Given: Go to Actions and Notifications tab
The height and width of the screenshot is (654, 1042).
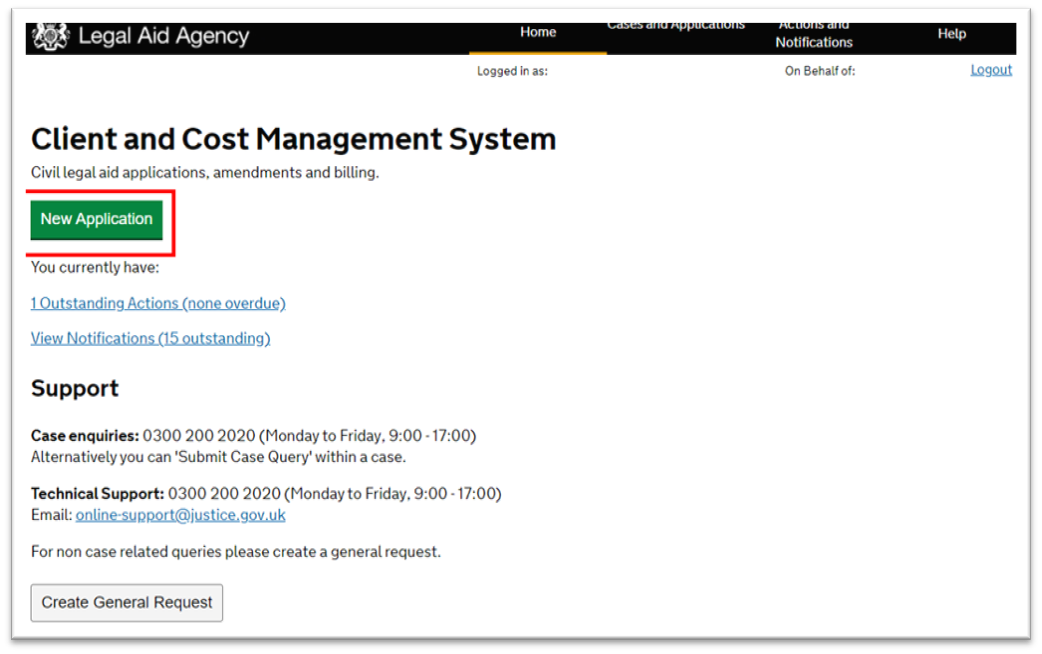Looking at the screenshot, I should 814,35.
